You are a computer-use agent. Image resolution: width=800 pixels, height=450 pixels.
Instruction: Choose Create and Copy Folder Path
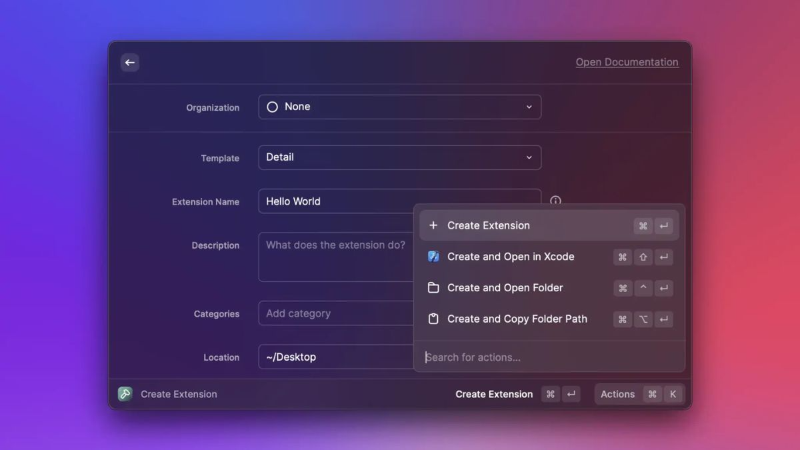click(549, 319)
